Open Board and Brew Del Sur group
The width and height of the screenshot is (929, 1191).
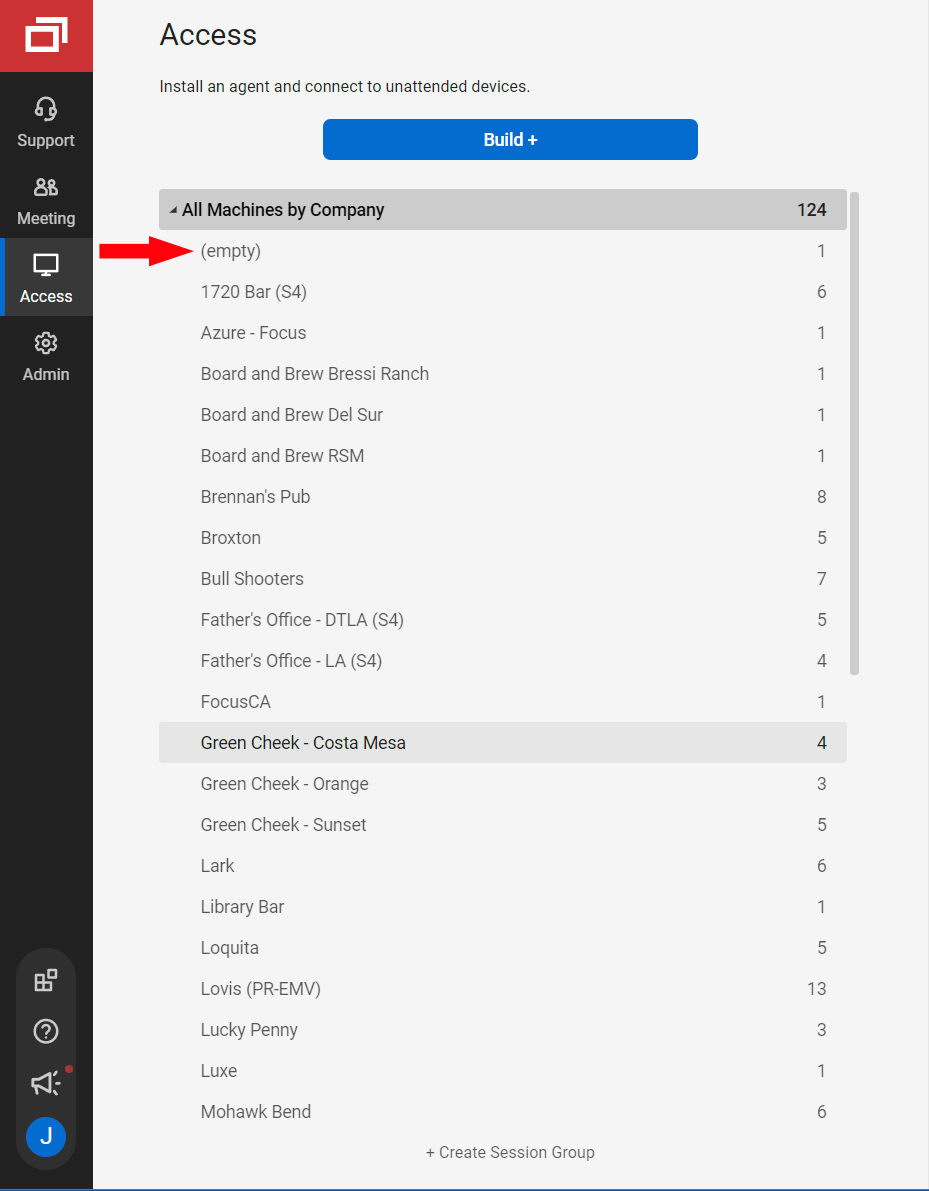click(x=503, y=415)
